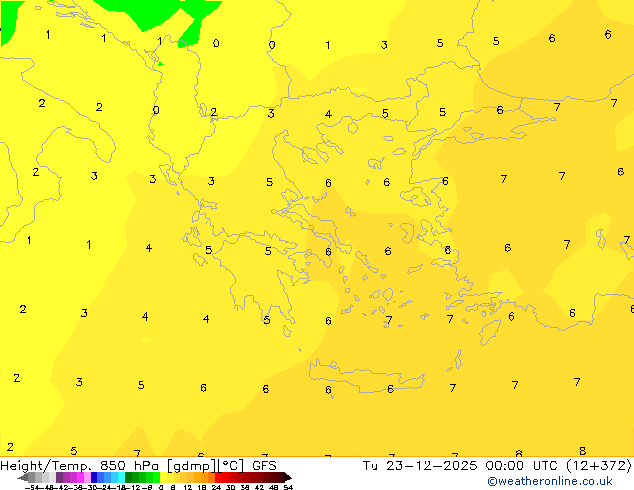This screenshot has height=490, width=634.
Task: Click the 'Tu' weekday abbreviation
Action: (x=370, y=466)
